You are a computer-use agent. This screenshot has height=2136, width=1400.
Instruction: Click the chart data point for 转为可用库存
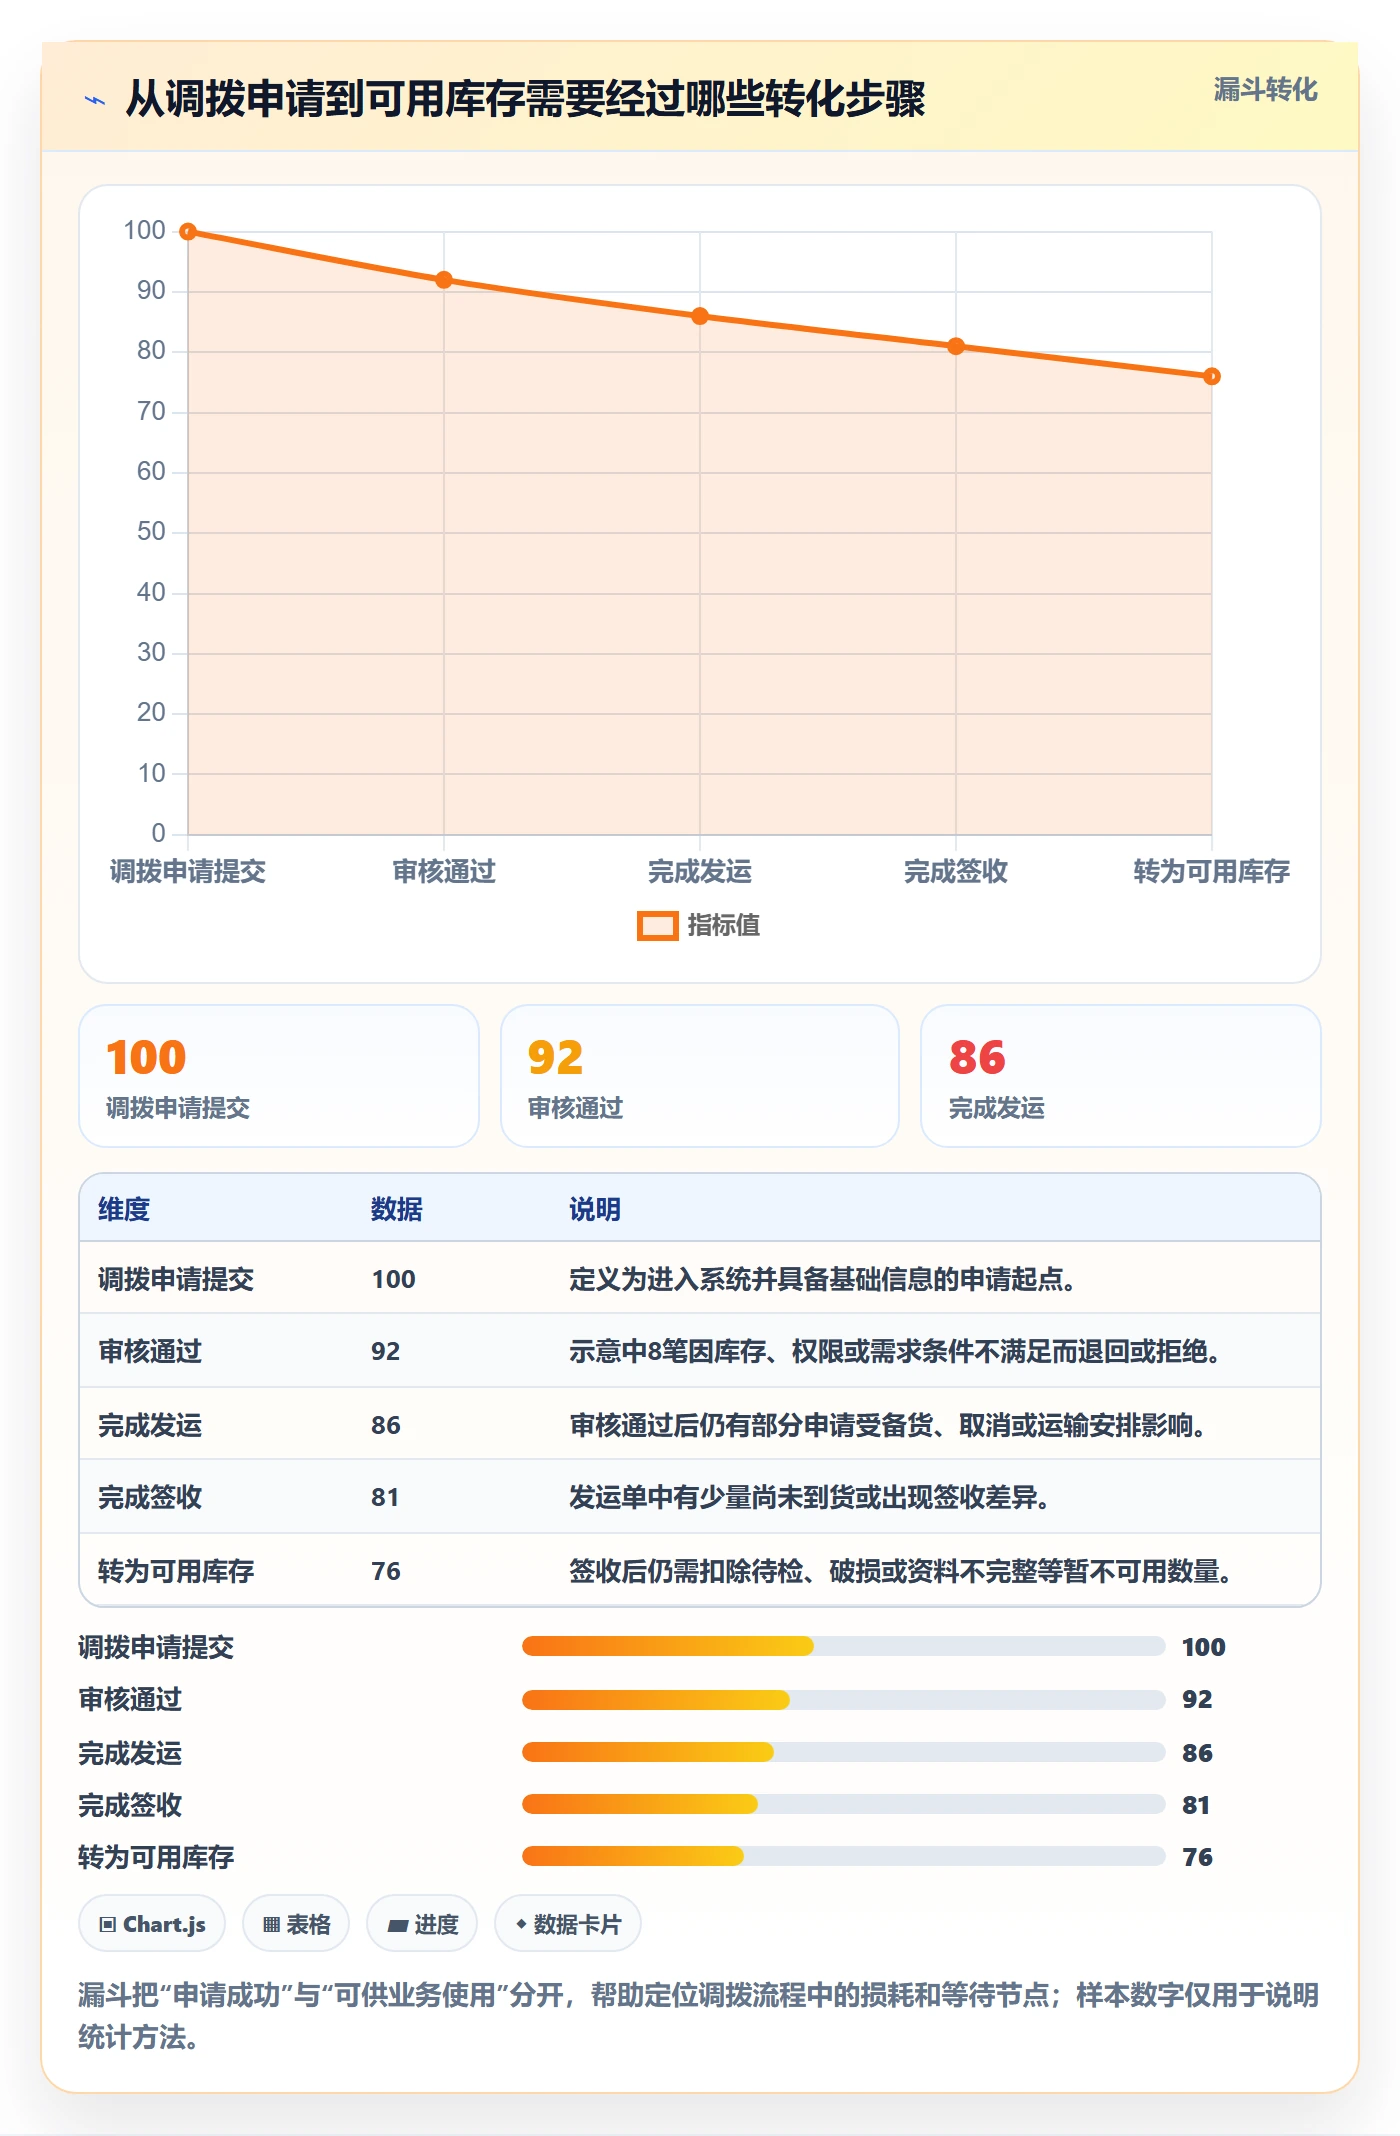pos(1212,376)
